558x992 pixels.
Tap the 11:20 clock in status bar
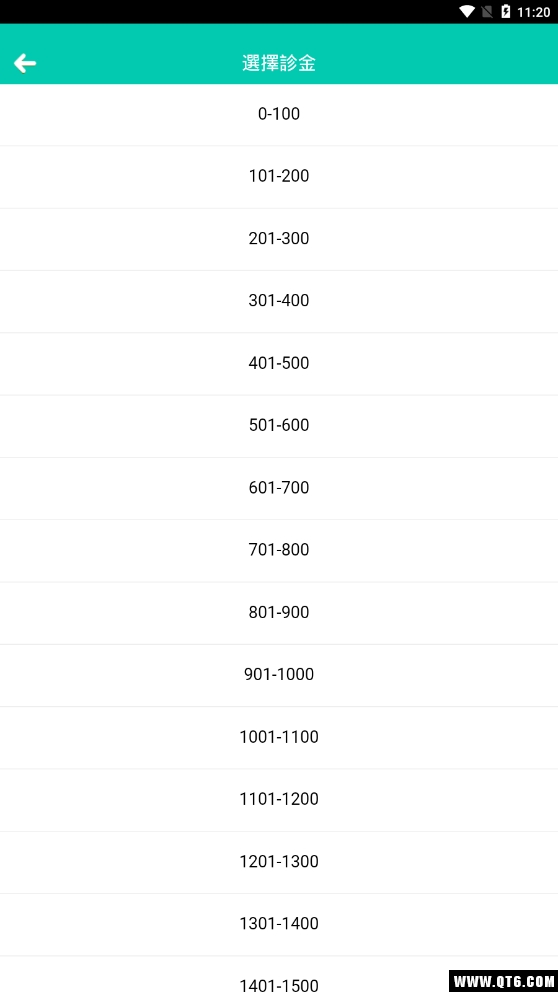click(x=533, y=12)
